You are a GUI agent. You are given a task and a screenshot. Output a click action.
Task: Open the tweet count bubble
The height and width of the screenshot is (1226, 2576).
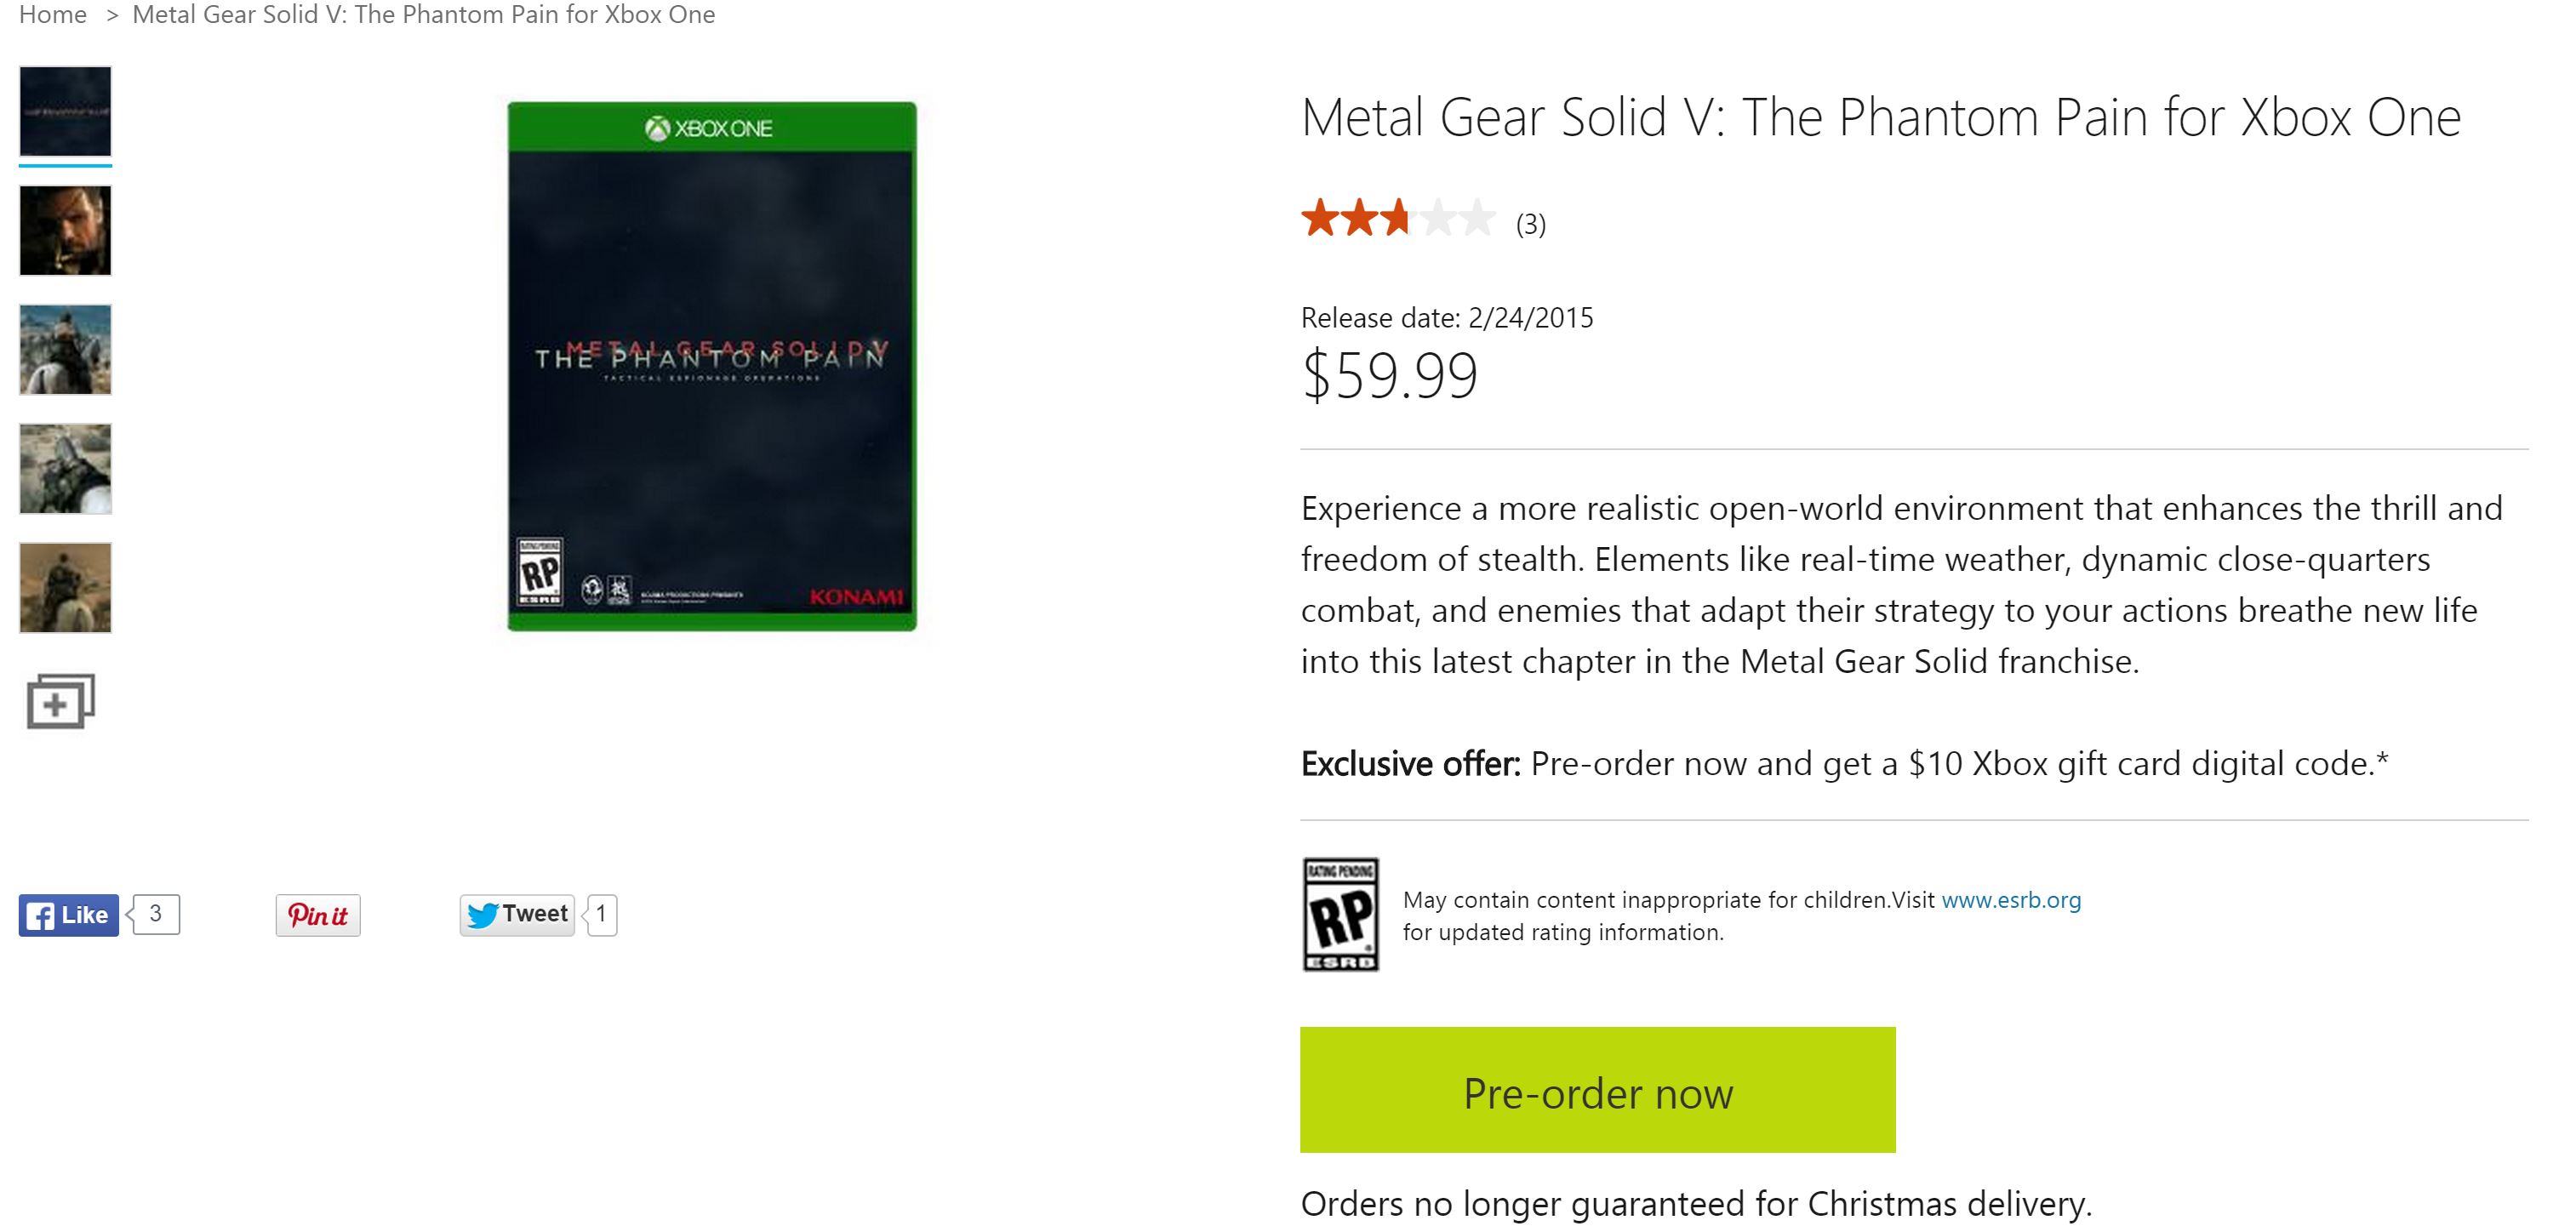click(601, 914)
